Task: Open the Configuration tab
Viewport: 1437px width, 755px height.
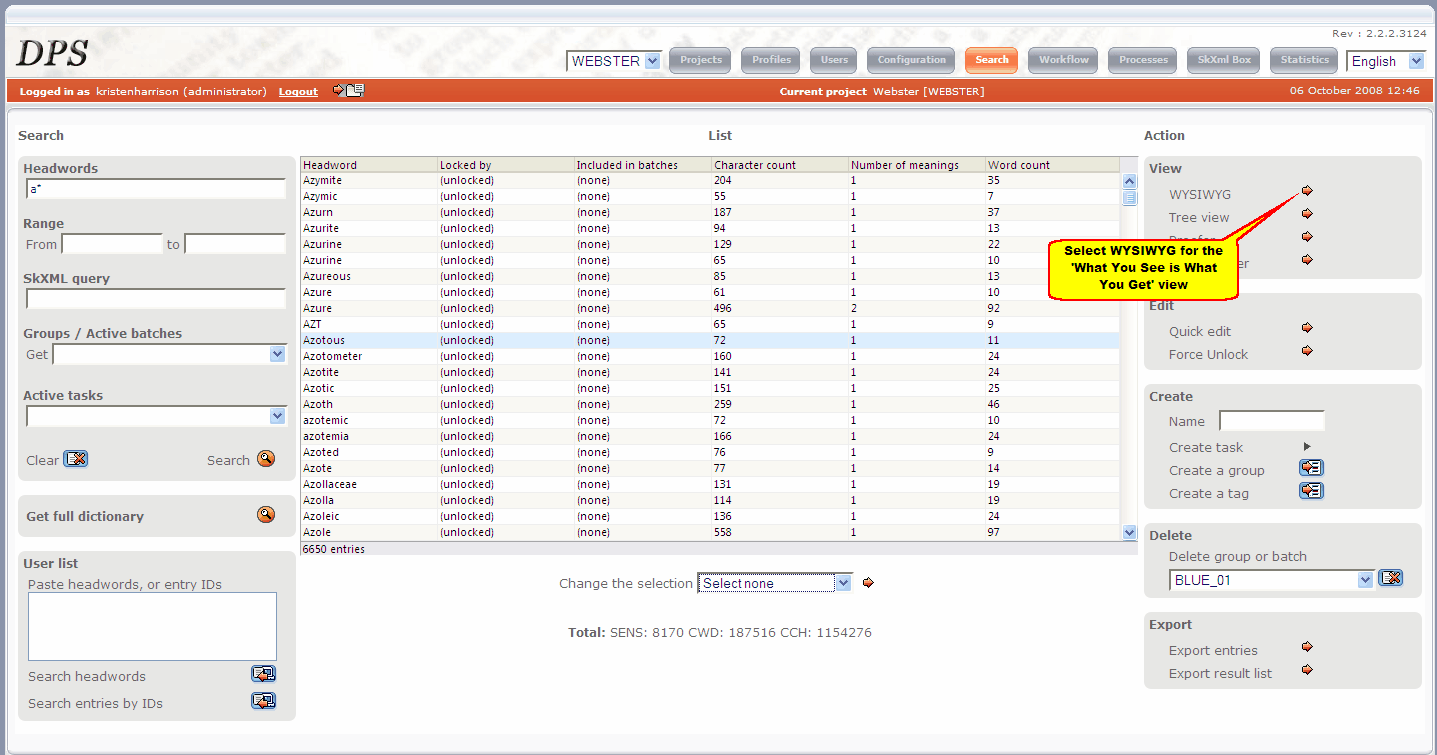Action: click(911, 60)
